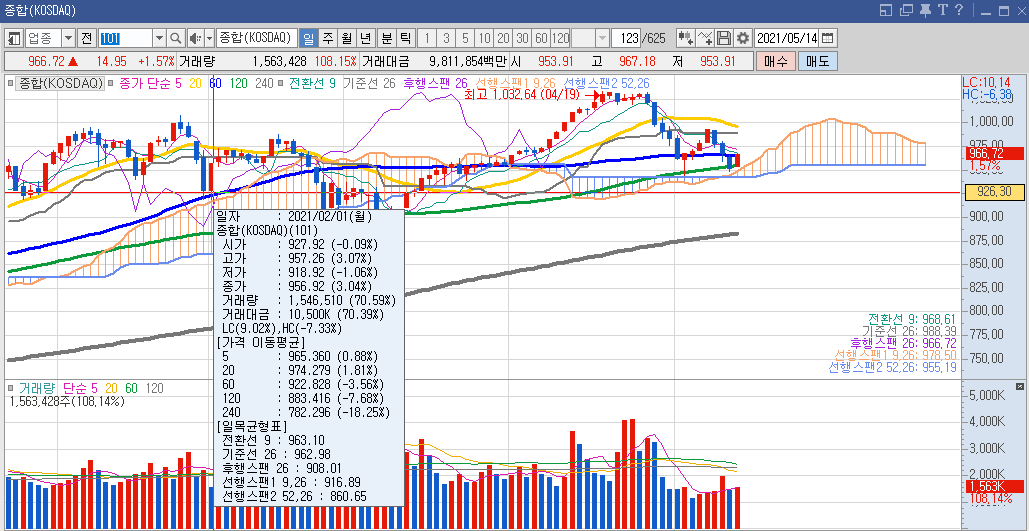Click the 전 button
Screen dimensions: 1029x531
click(87, 38)
